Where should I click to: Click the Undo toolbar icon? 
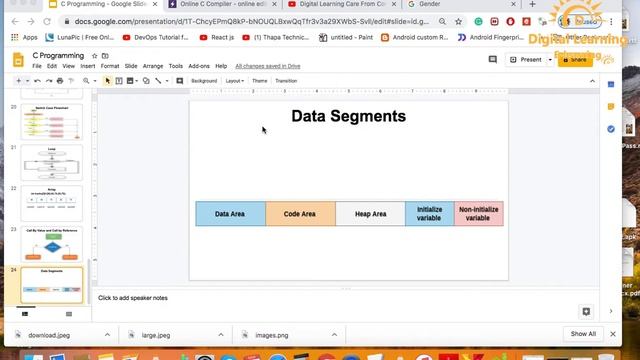pos(38,81)
